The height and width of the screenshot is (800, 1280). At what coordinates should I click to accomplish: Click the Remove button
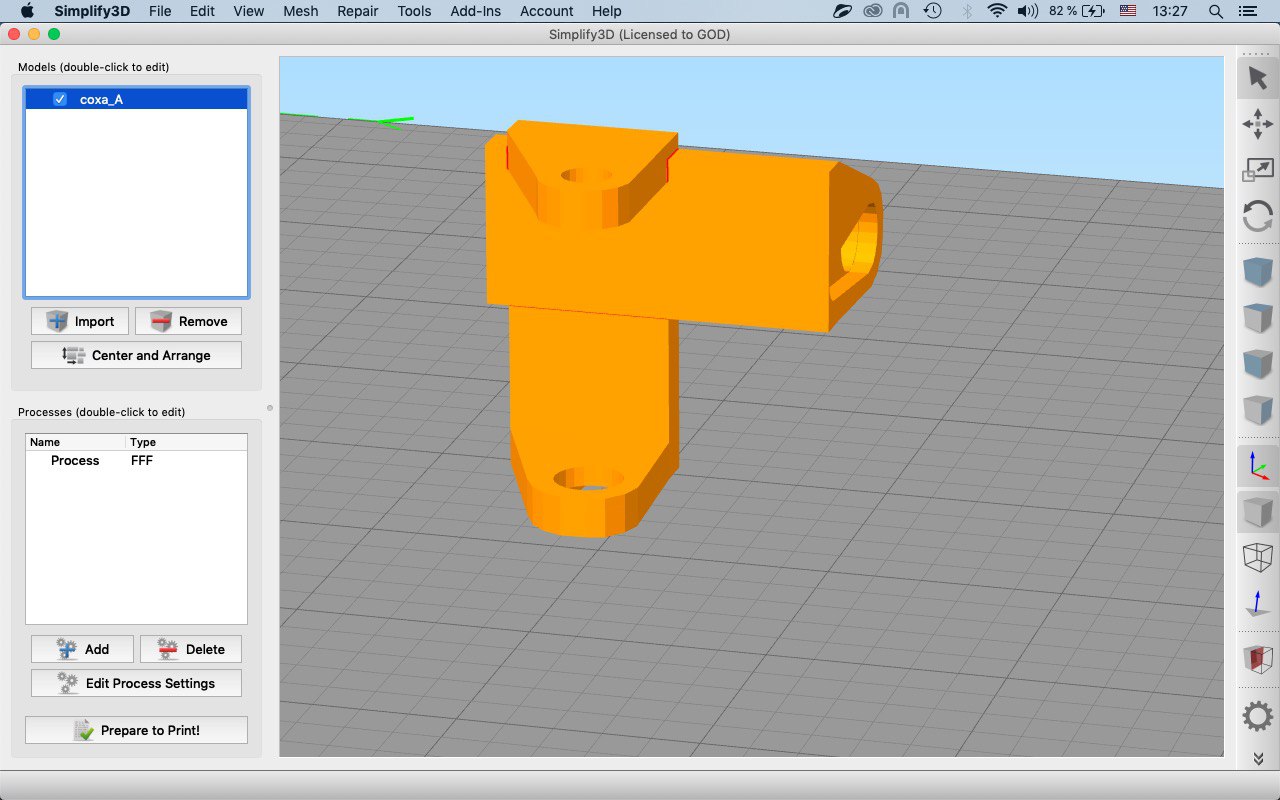188,321
